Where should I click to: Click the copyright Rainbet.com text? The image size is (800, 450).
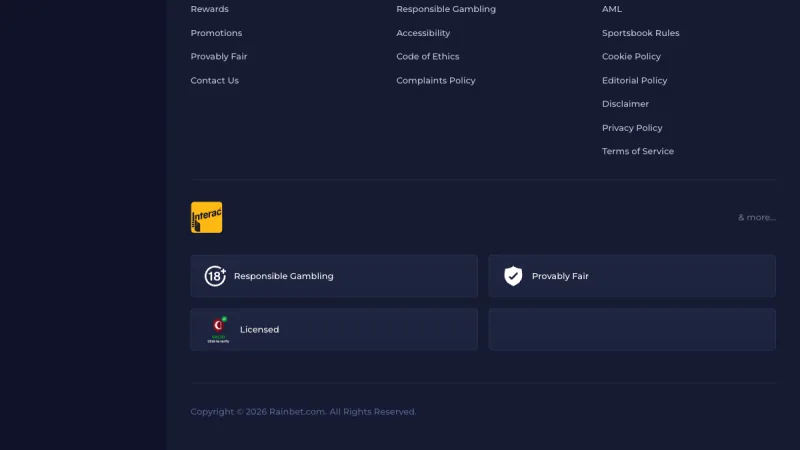coord(303,412)
